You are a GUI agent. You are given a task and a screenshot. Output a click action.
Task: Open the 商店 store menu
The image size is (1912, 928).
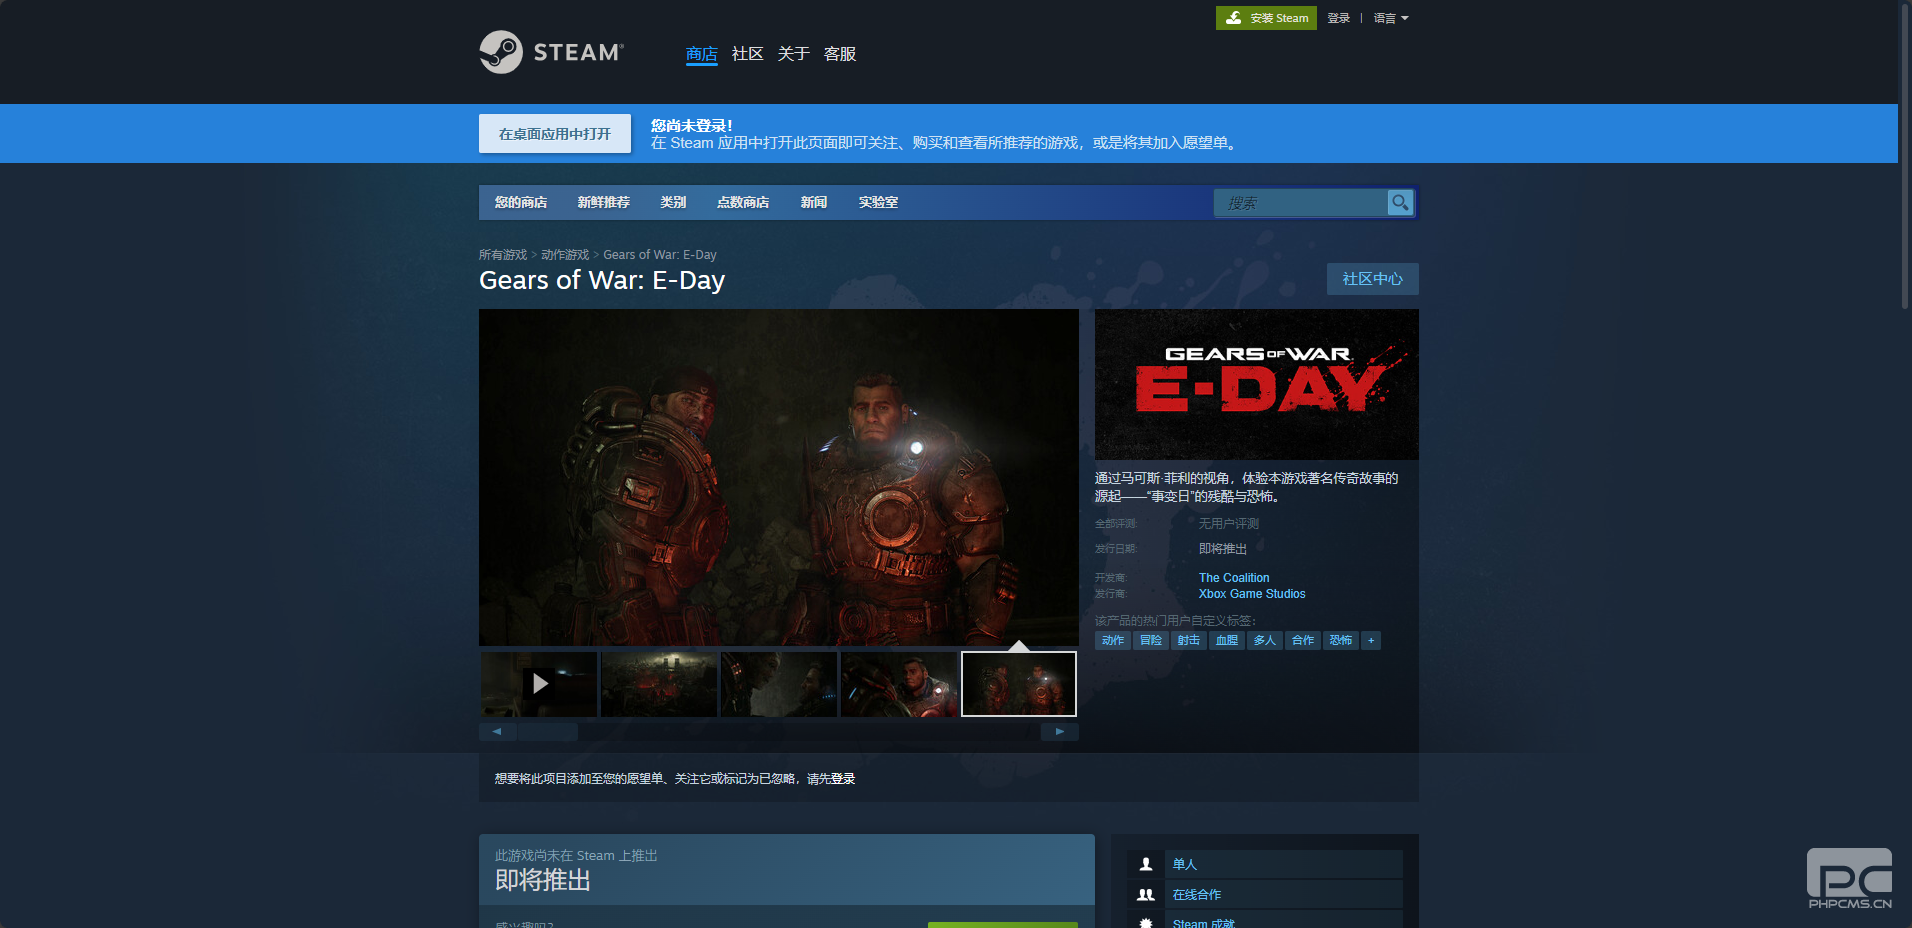702,54
